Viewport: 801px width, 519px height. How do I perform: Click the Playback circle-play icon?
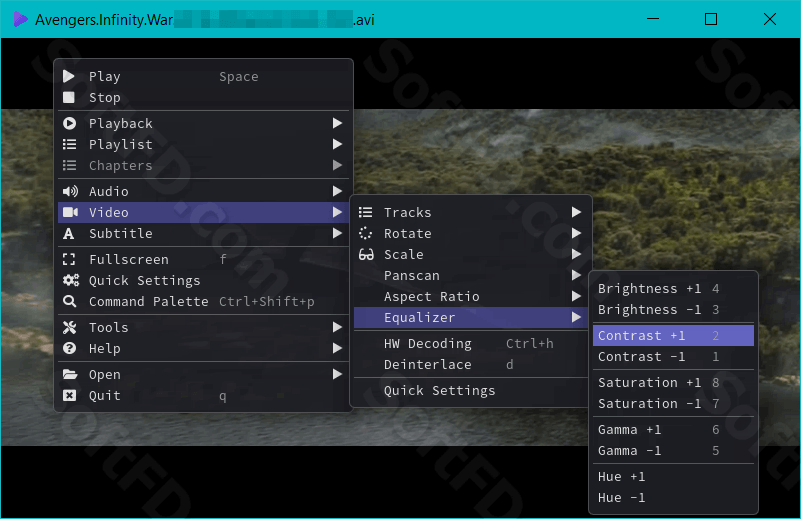(x=69, y=124)
